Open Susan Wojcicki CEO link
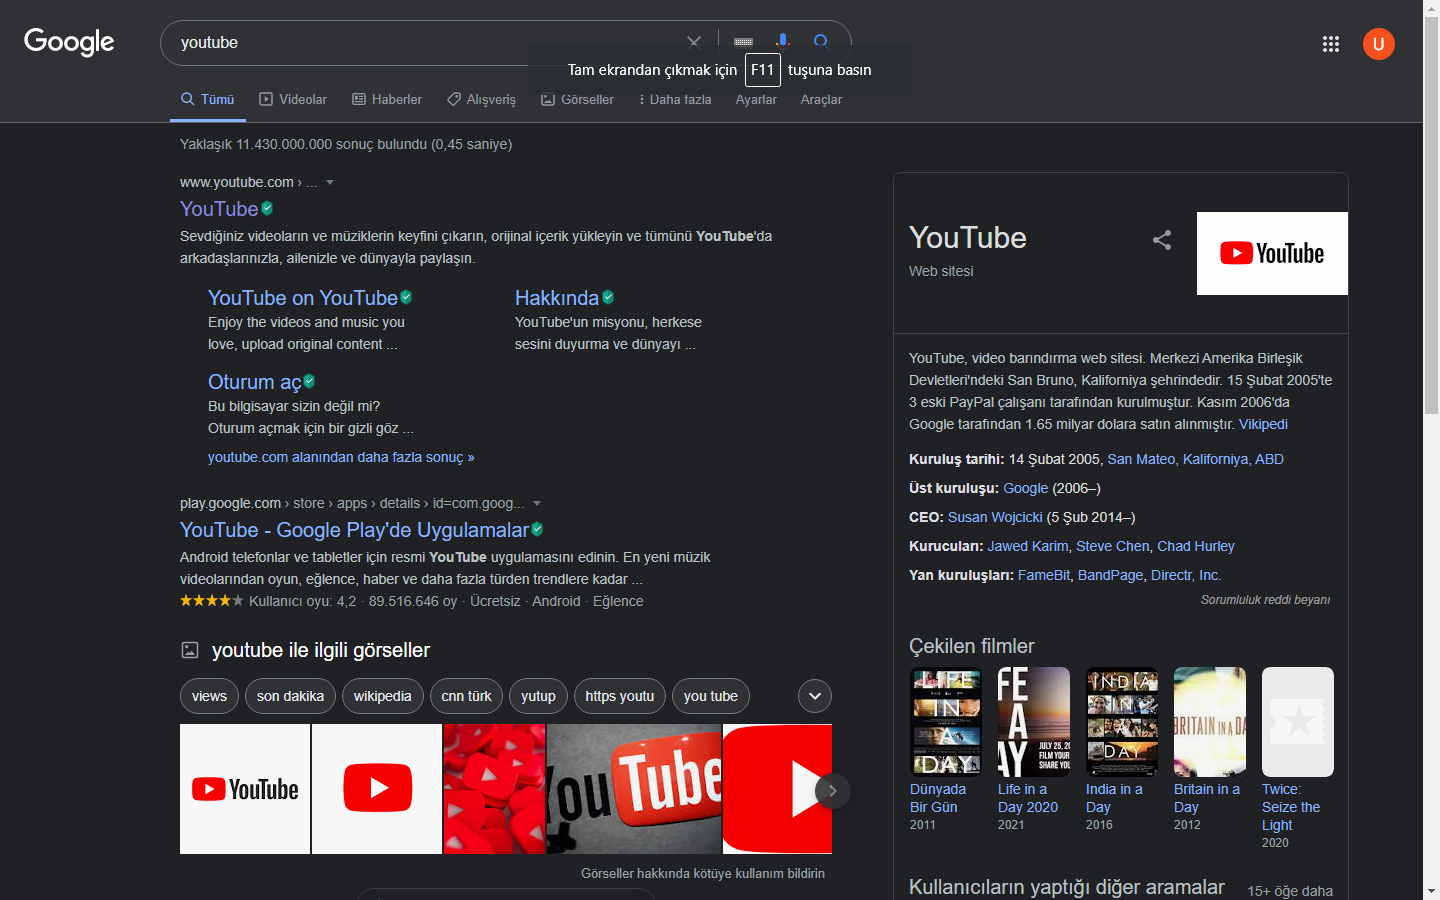The width and height of the screenshot is (1440, 900). tap(995, 517)
